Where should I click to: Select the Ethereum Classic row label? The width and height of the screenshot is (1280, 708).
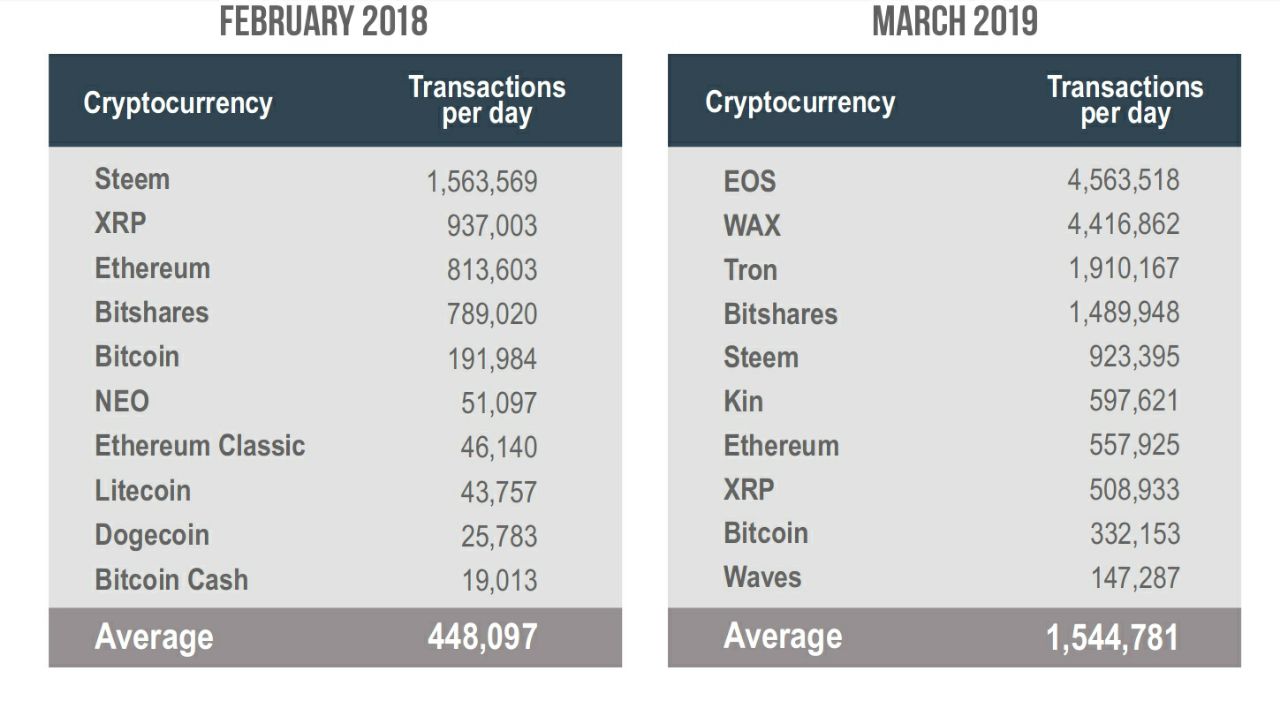[x=200, y=446]
